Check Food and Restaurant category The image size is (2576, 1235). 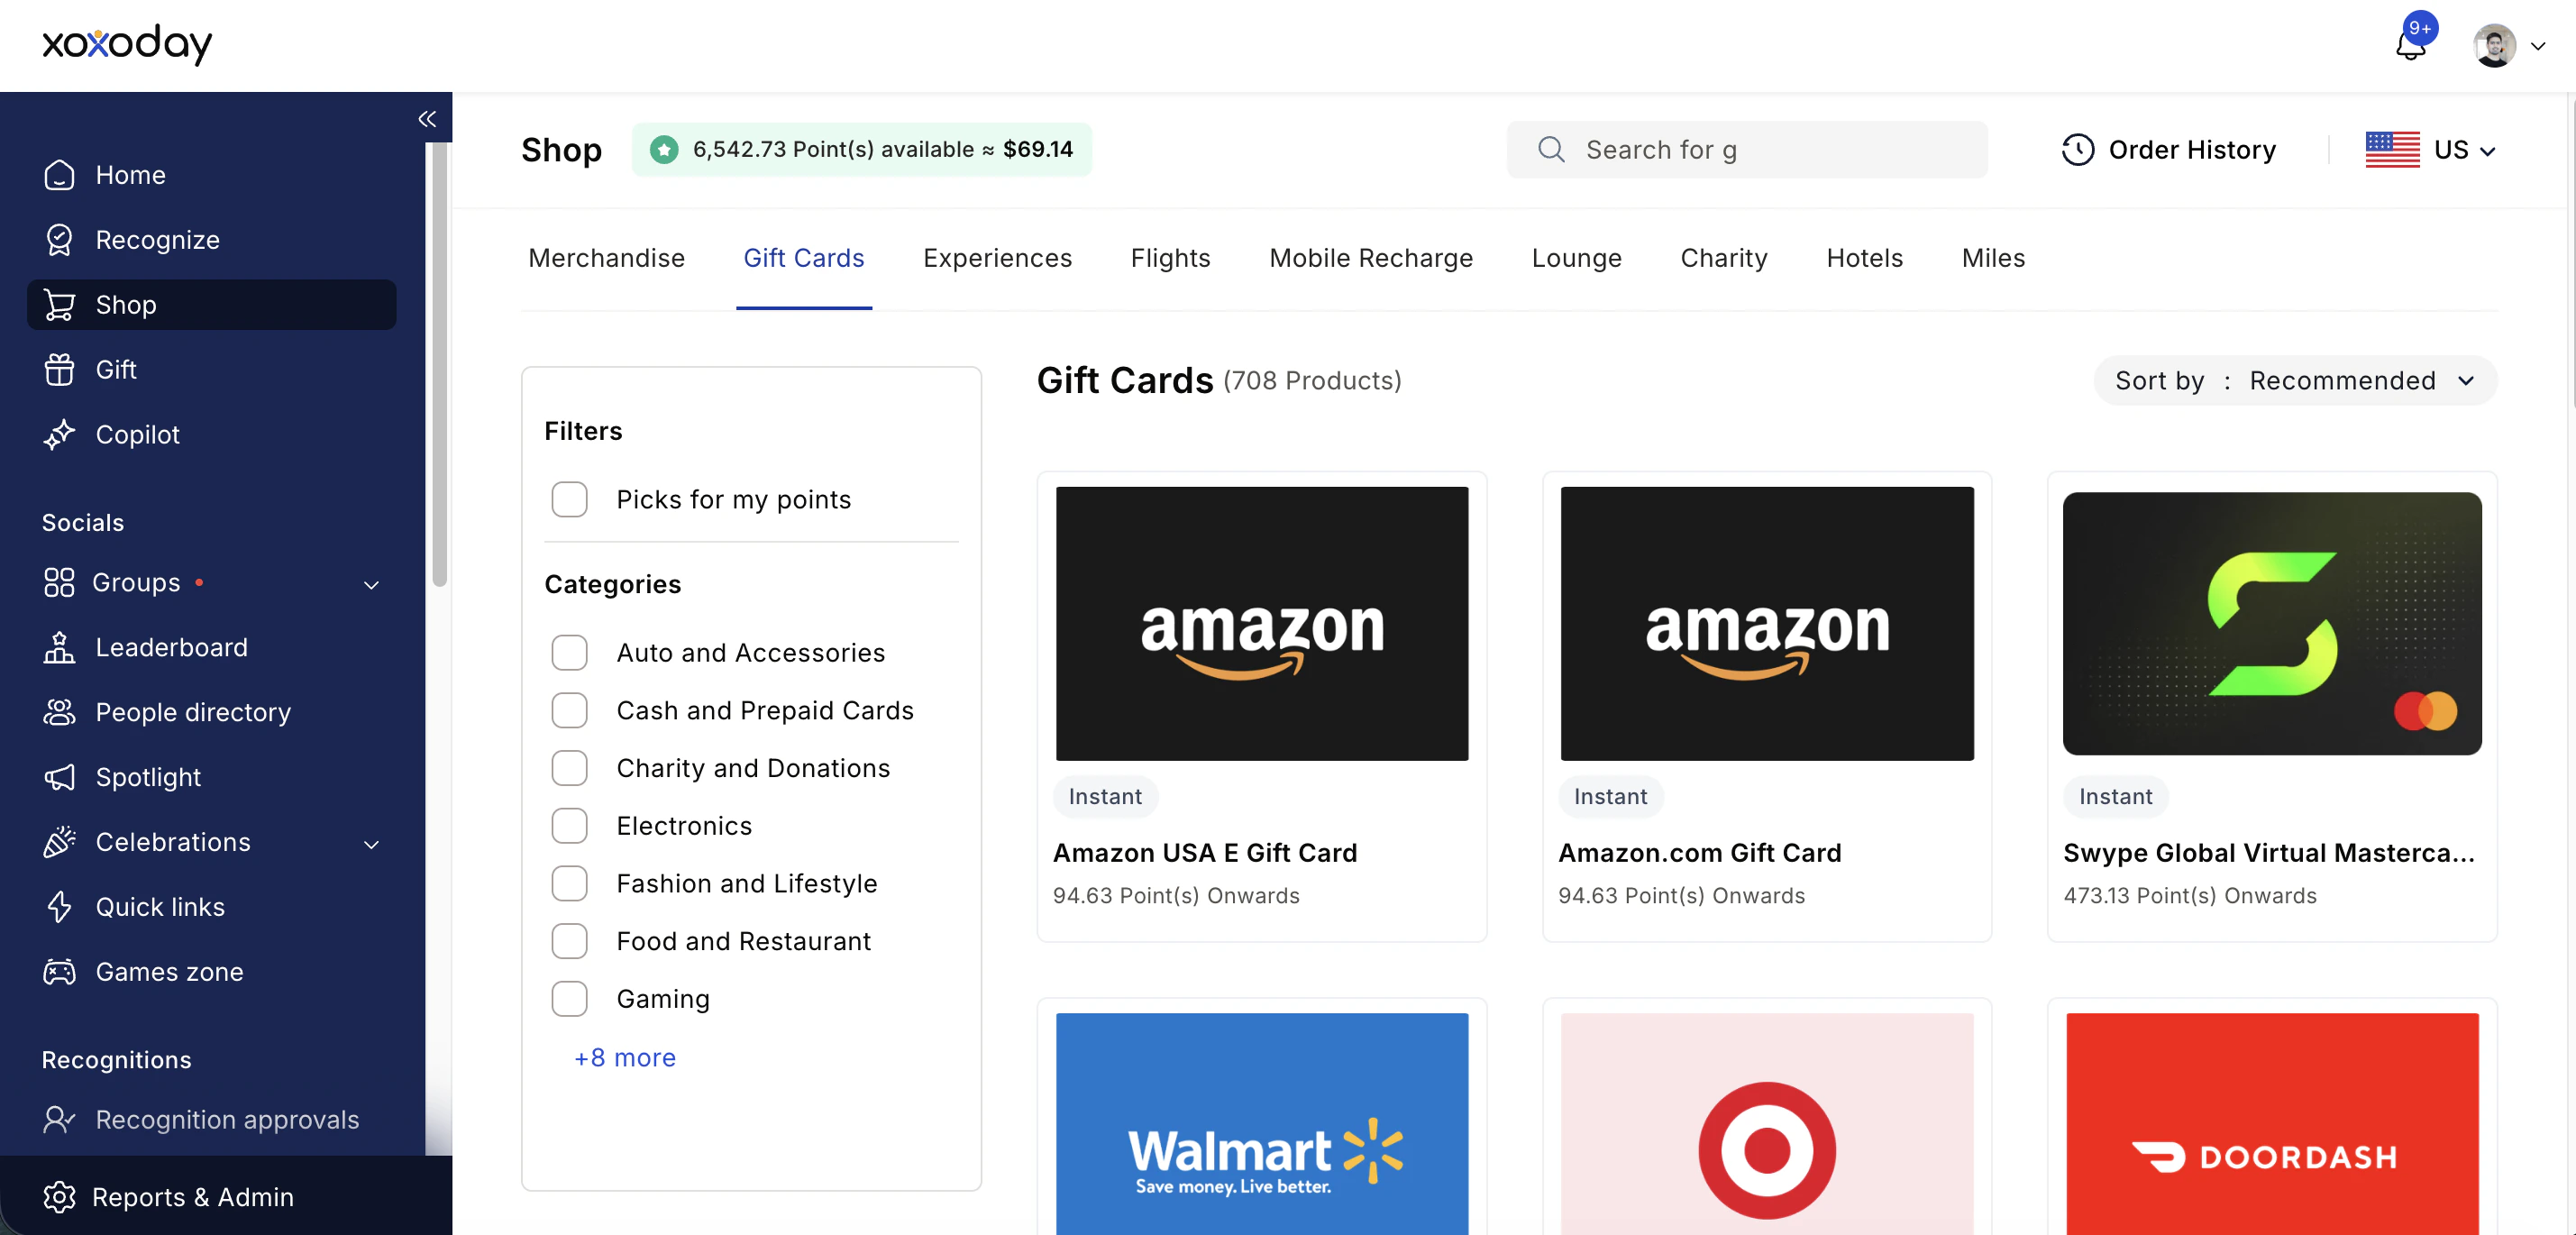pyautogui.click(x=569, y=942)
